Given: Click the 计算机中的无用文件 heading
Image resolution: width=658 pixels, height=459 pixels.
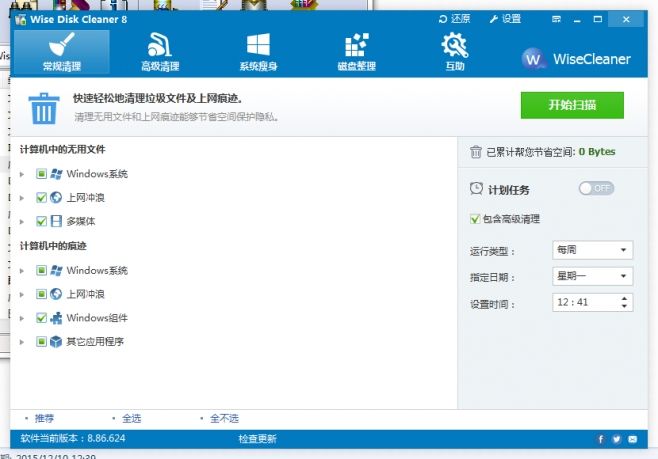Looking at the screenshot, I should 63,149.
